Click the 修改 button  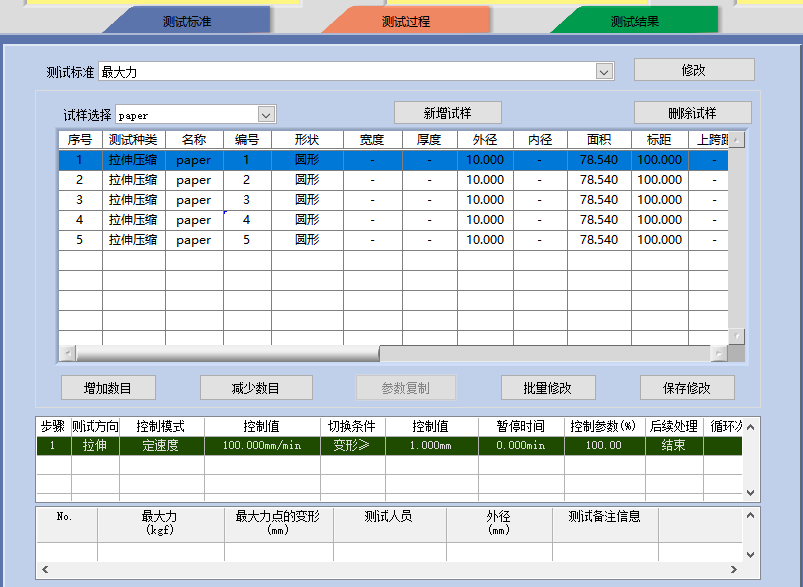(693, 70)
